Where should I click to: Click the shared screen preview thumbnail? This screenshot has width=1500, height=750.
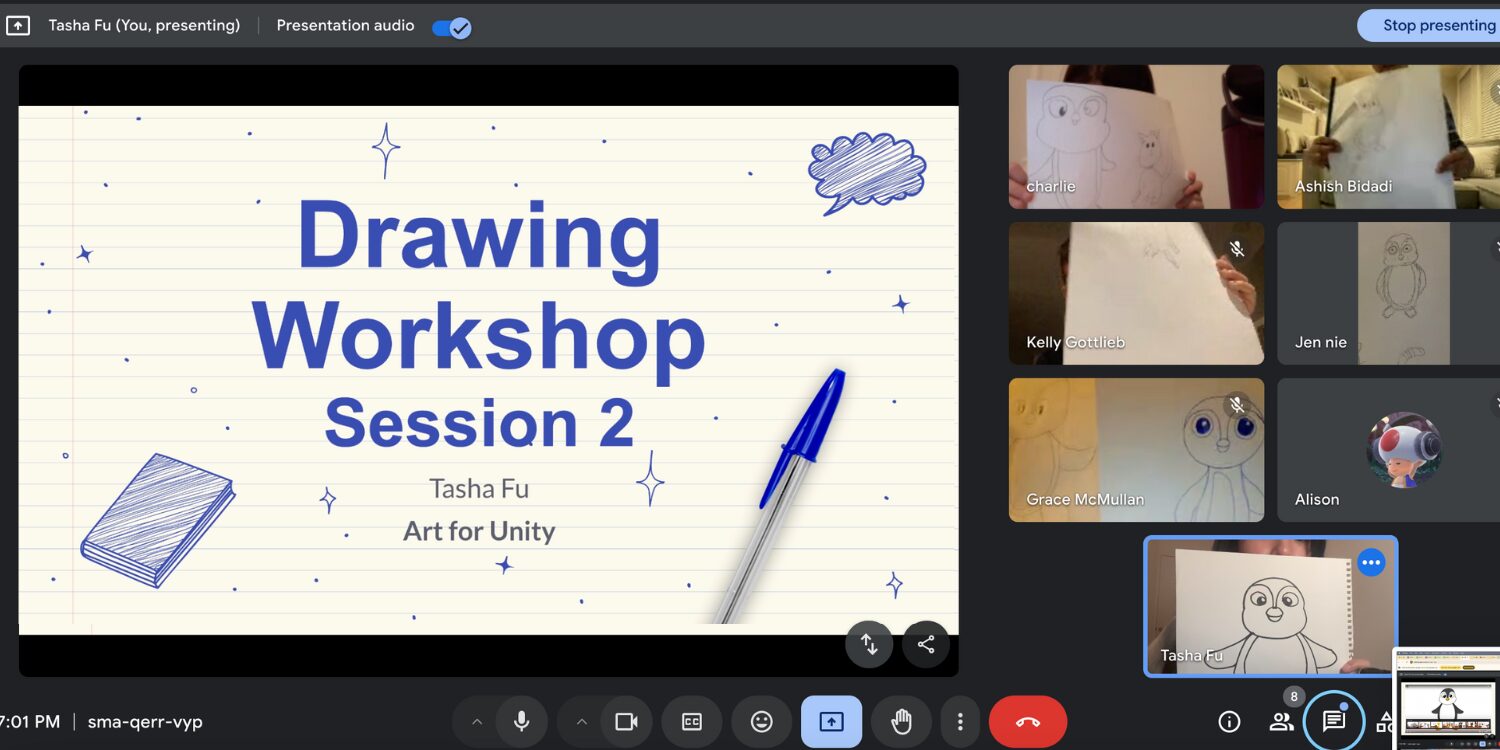[1447, 699]
